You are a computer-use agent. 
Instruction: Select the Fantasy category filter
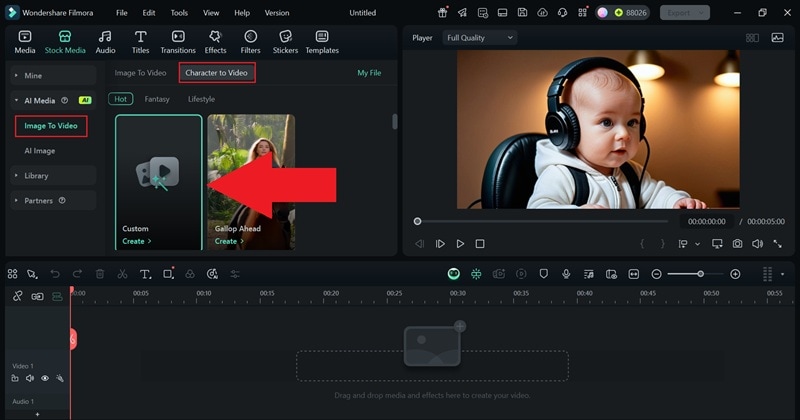157,99
